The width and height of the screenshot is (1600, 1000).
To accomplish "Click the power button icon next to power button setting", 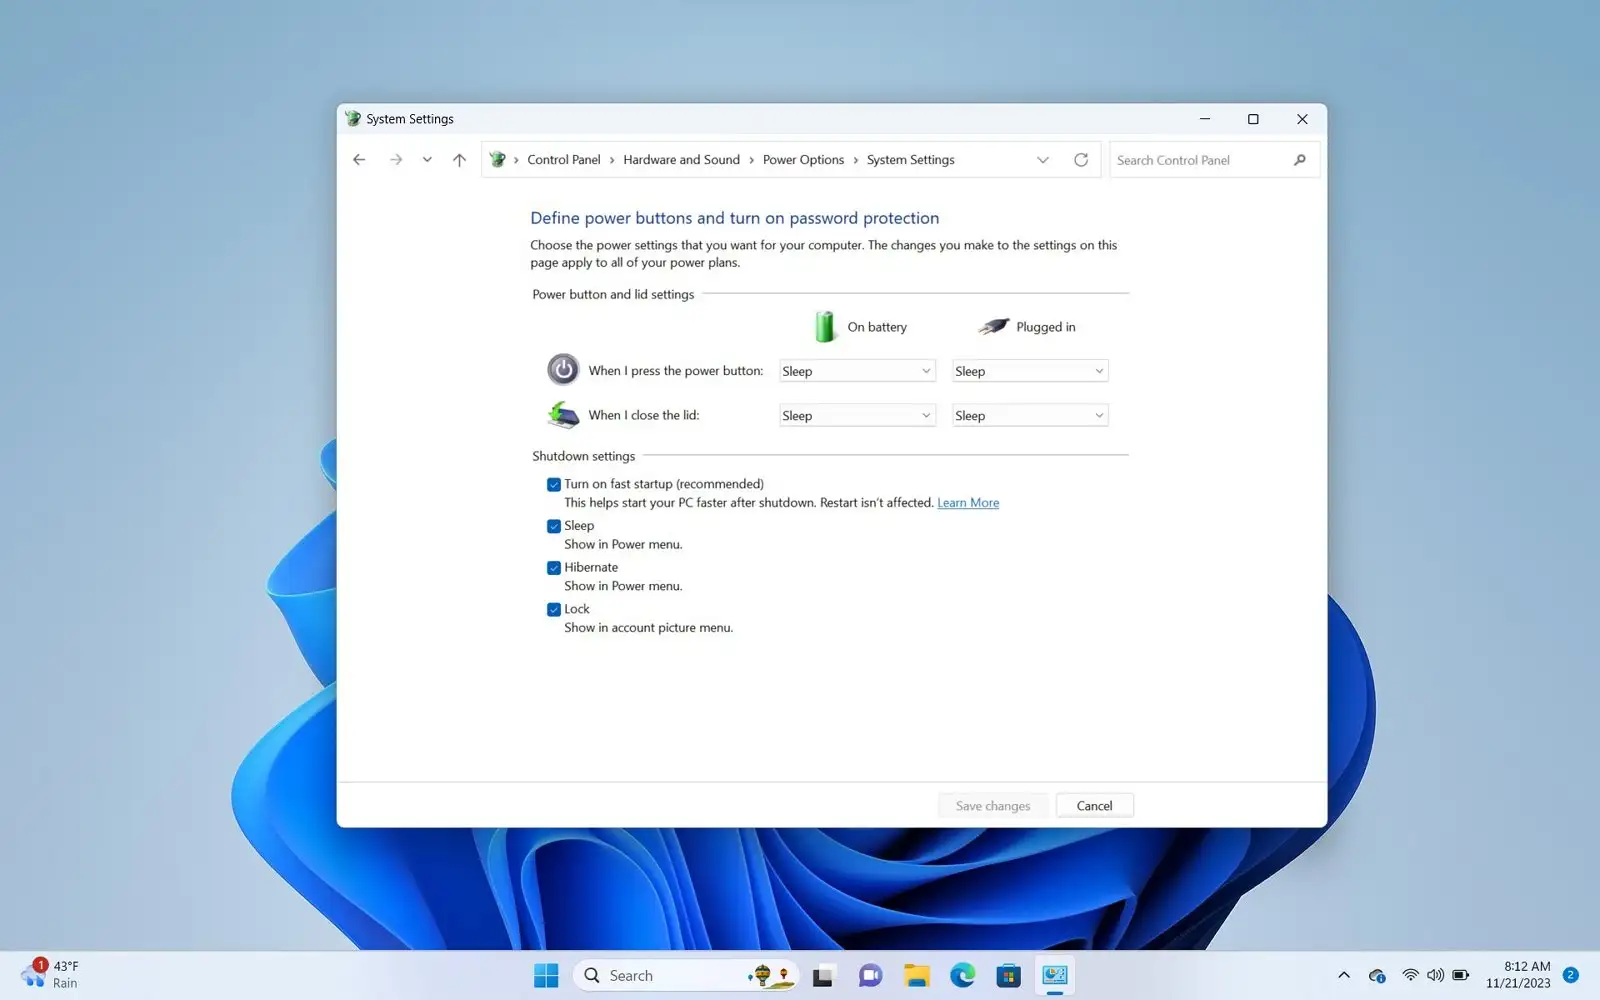I will pos(563,369).
